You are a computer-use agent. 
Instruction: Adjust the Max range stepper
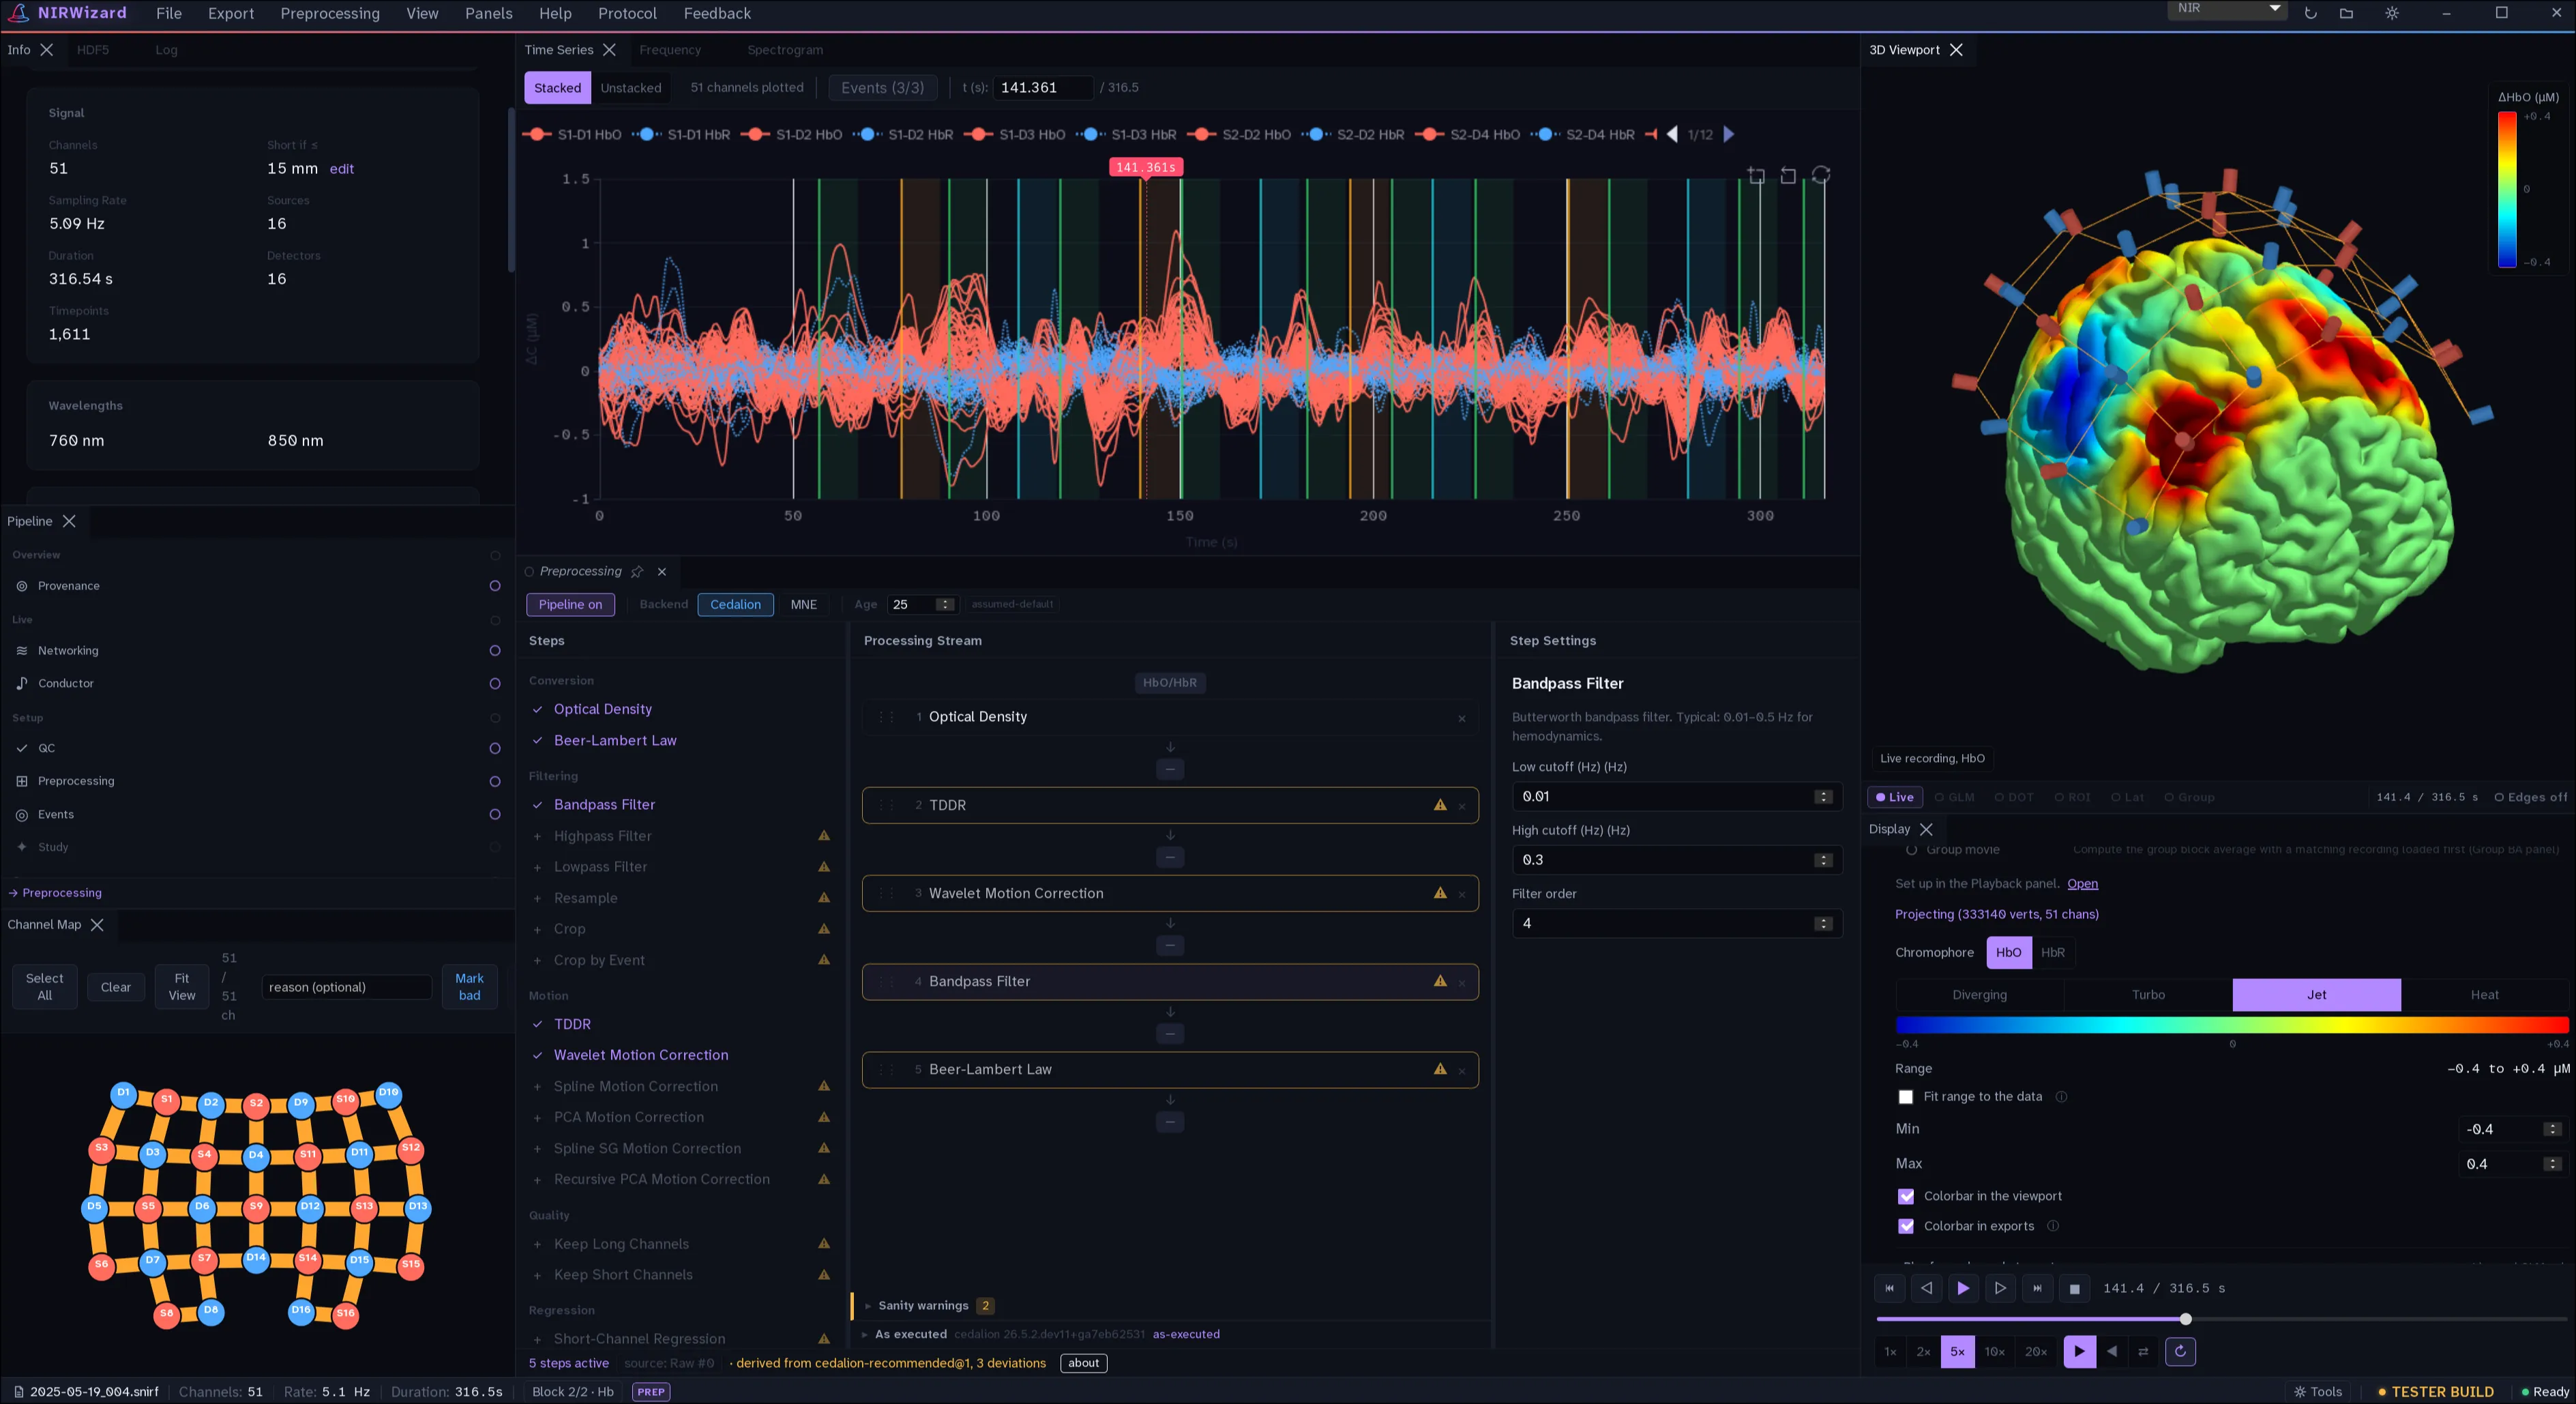point(2552,1164)
